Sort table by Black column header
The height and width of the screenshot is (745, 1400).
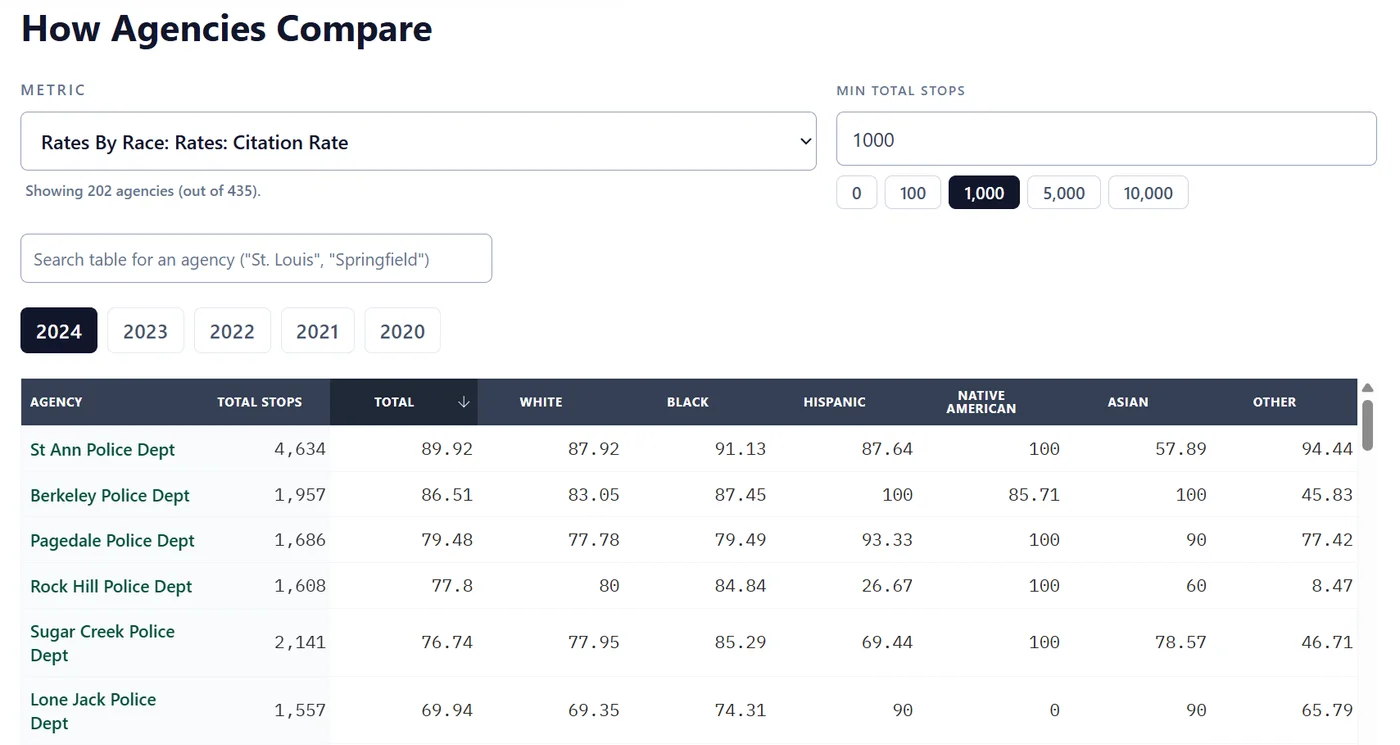point(687,402)
